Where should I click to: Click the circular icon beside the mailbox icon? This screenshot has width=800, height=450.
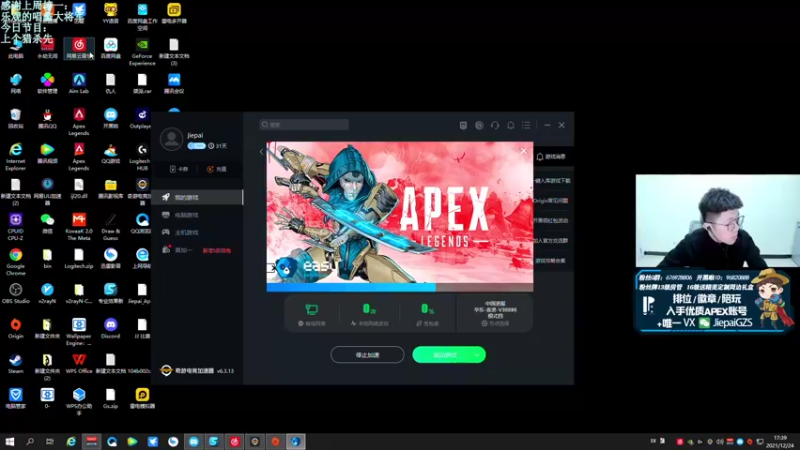point(479,125)
